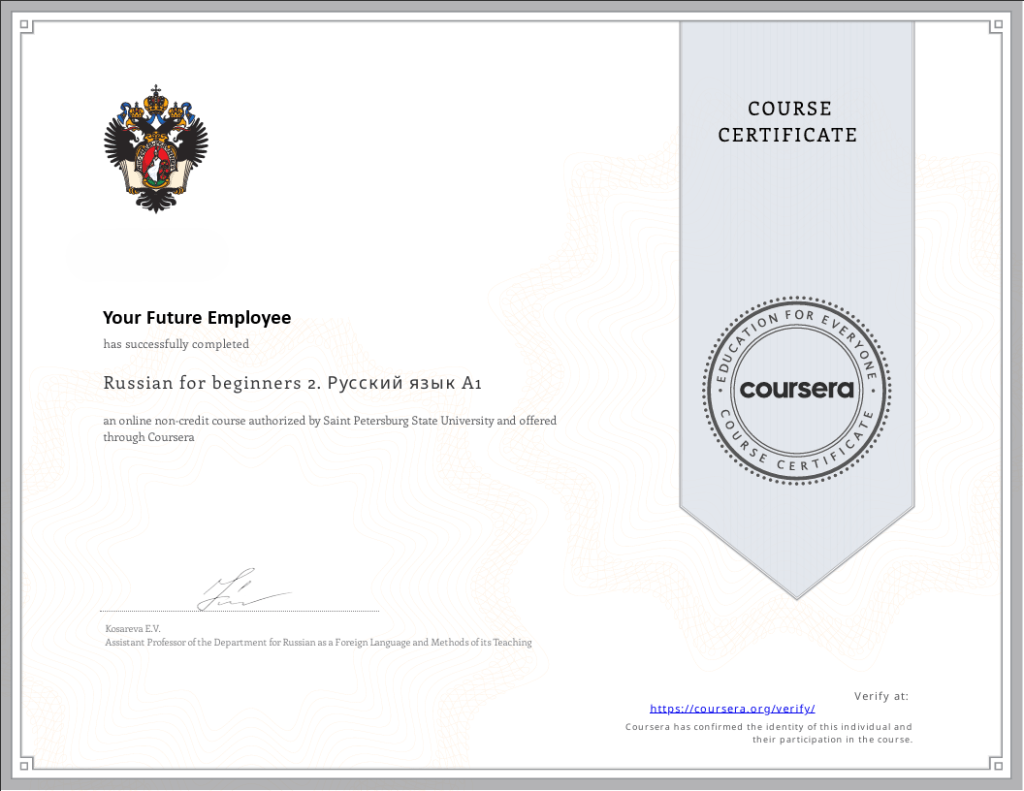
Task: Click the course title Russian for beginners 2
Action: (292, 382)
